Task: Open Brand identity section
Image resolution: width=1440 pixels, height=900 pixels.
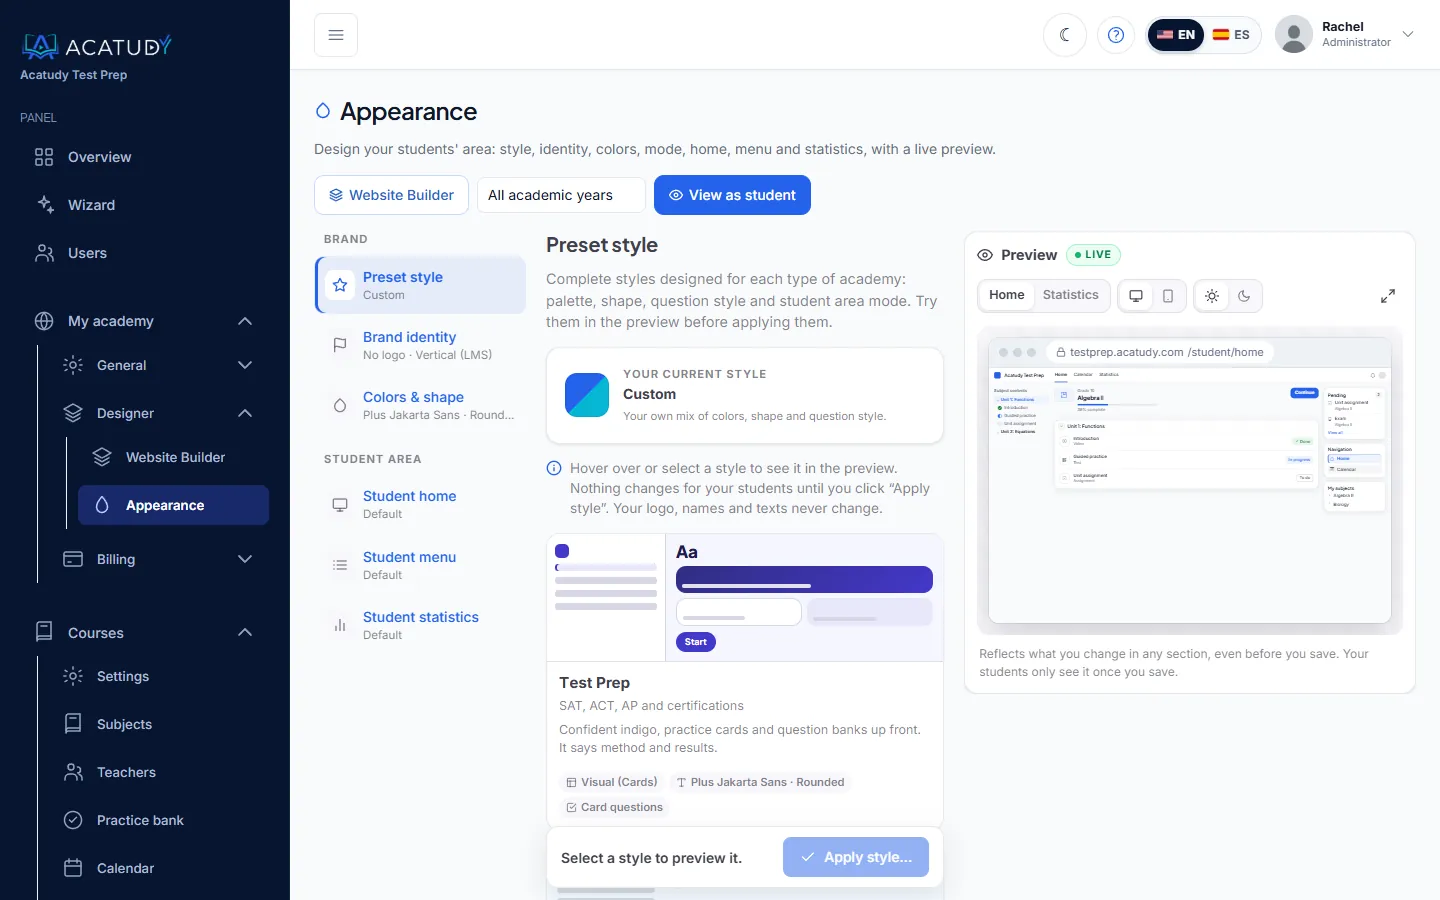Action: [420, 345]
